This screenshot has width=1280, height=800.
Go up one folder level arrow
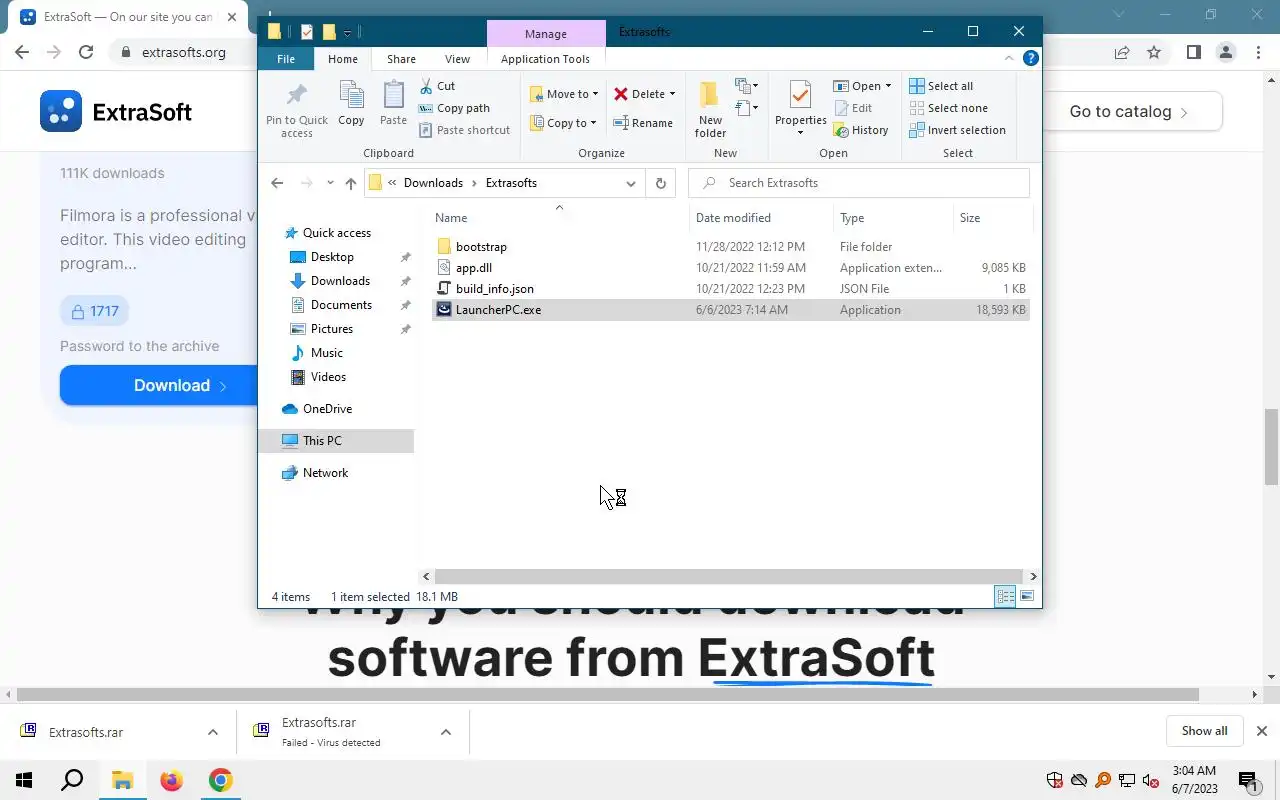point(350,183)
